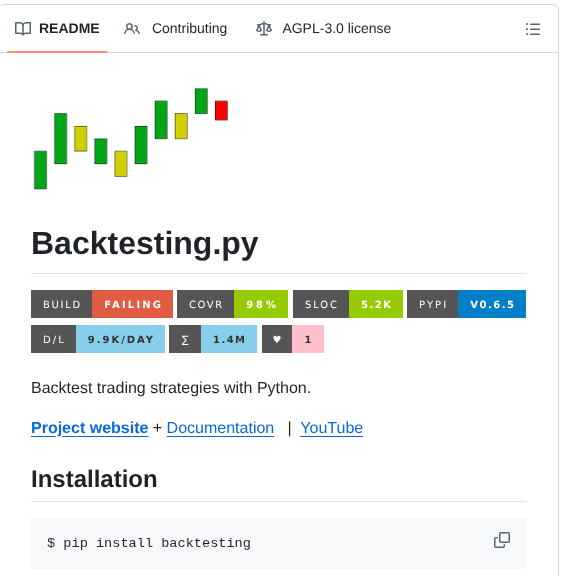The height and width of the screenshot is (576, 576).
Task: Click the COVR 98% coverage badge
Action: [233, 304]
